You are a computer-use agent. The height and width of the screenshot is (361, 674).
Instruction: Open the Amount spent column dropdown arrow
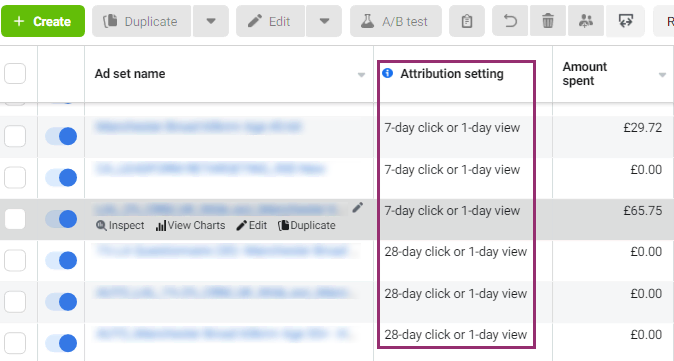[662, 75]
